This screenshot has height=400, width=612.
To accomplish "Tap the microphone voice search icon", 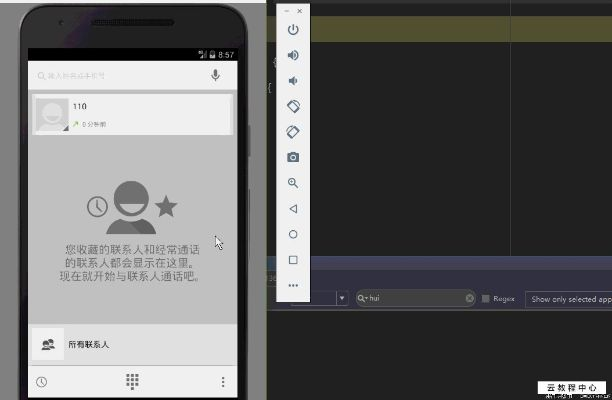I will click(215, 76).
